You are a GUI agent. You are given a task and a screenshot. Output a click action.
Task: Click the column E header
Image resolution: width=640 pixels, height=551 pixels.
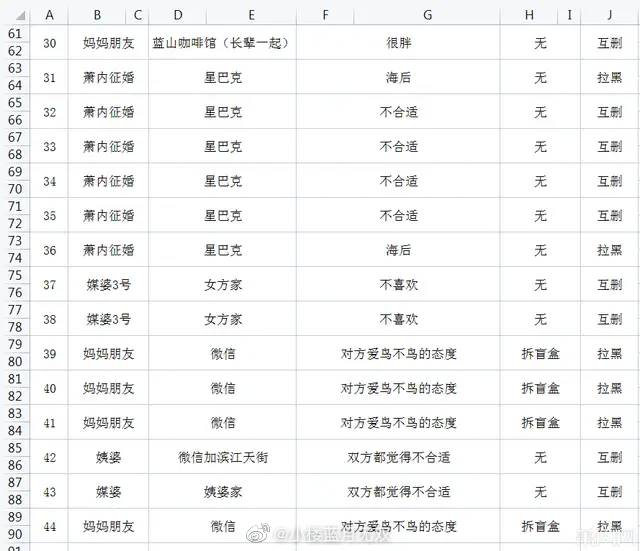[251, 15]
